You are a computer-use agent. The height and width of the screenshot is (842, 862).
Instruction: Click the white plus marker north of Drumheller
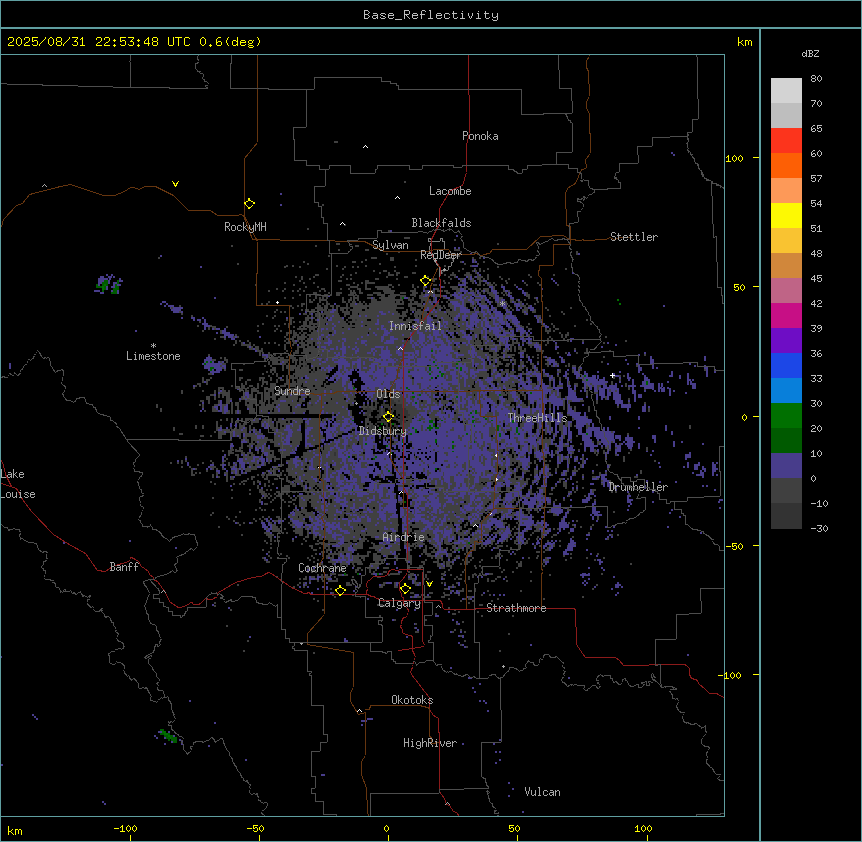(x=612, y=375)
